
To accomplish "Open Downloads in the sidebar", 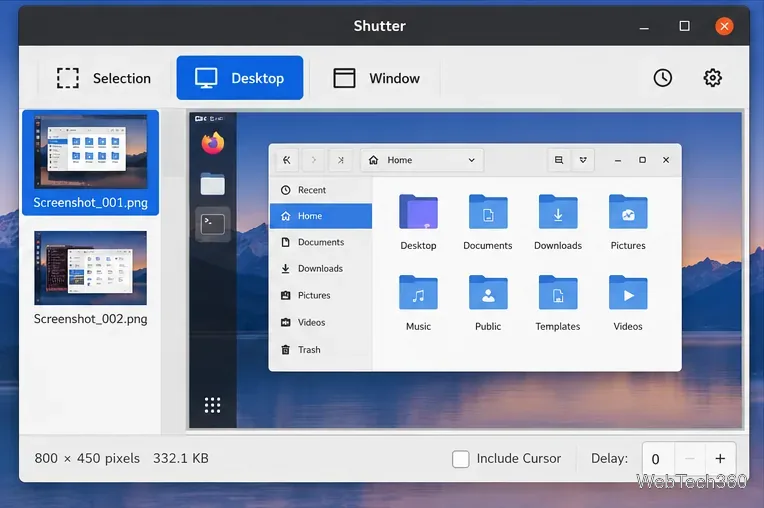I will [321, 268].
